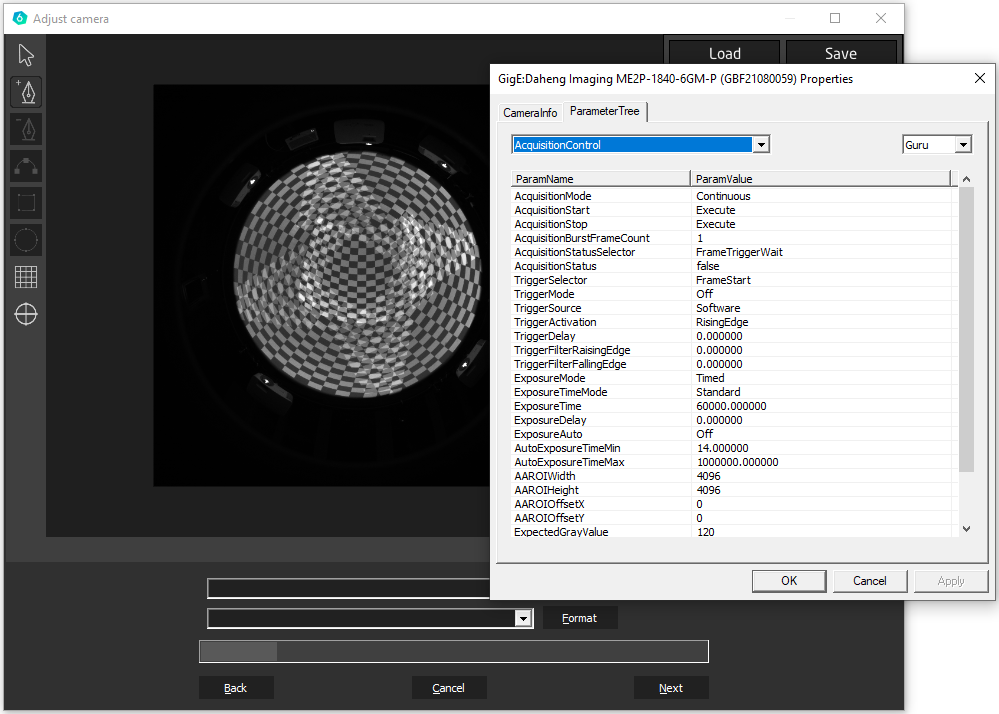The image size is (999, 714).
Task: Click the parameter list scroll down arrow
Action: tap(965, 529)
